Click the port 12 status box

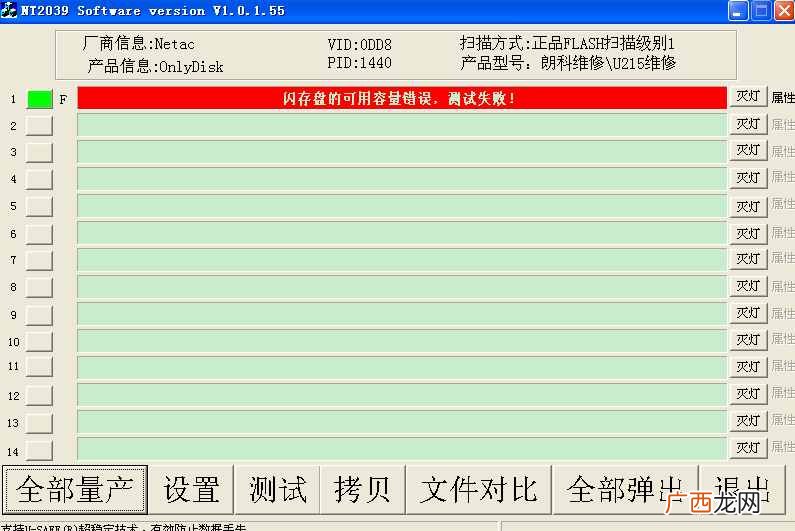click(x=40, y=396)
